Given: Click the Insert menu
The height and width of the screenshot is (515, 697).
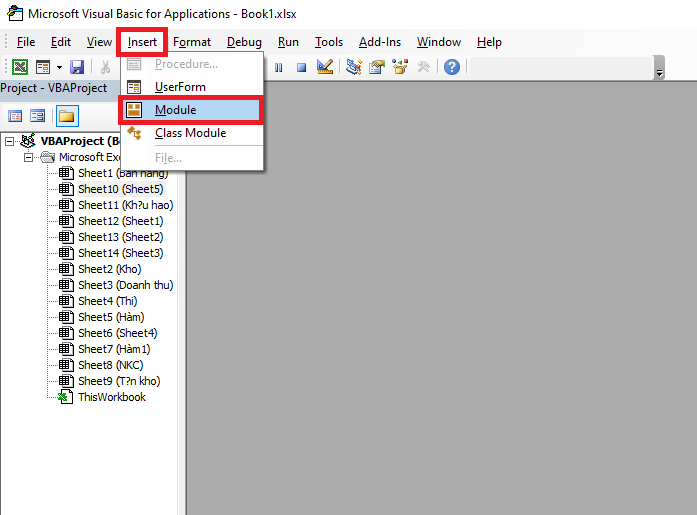Looking at the screenshot, I should coord(142,42).
